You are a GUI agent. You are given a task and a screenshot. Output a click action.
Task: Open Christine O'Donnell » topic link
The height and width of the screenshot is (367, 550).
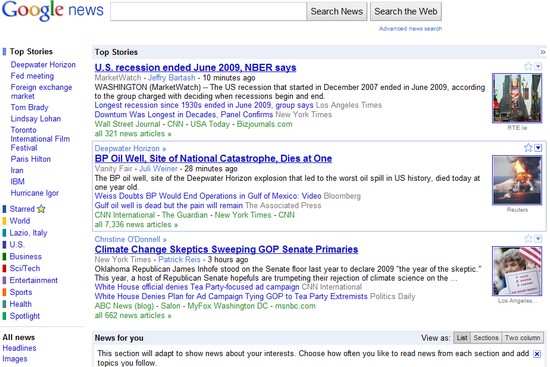click(130, 239)
